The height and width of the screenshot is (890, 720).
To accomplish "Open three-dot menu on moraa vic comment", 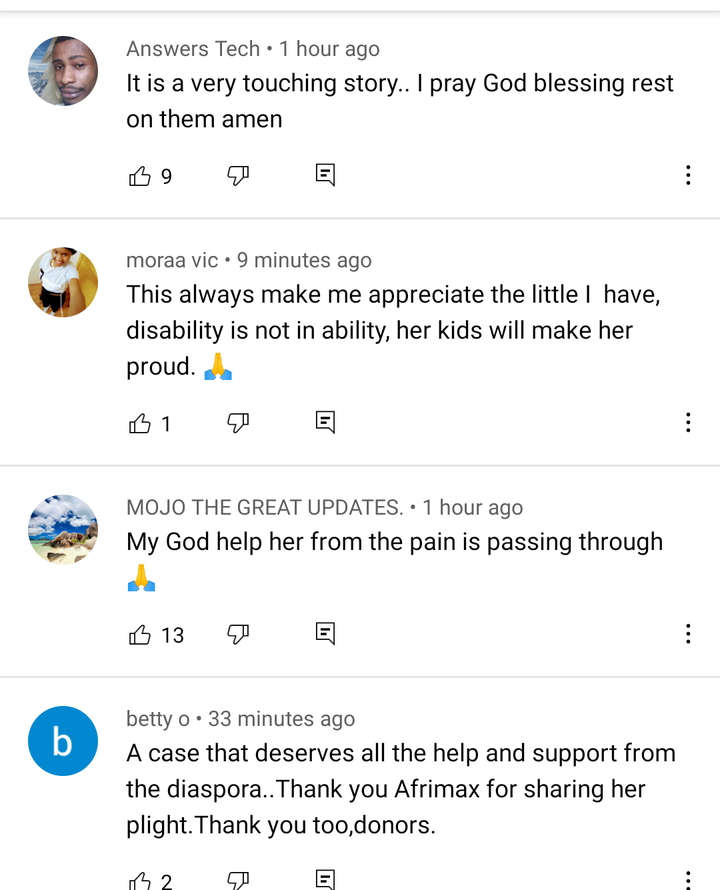I will tap(688, 423).
